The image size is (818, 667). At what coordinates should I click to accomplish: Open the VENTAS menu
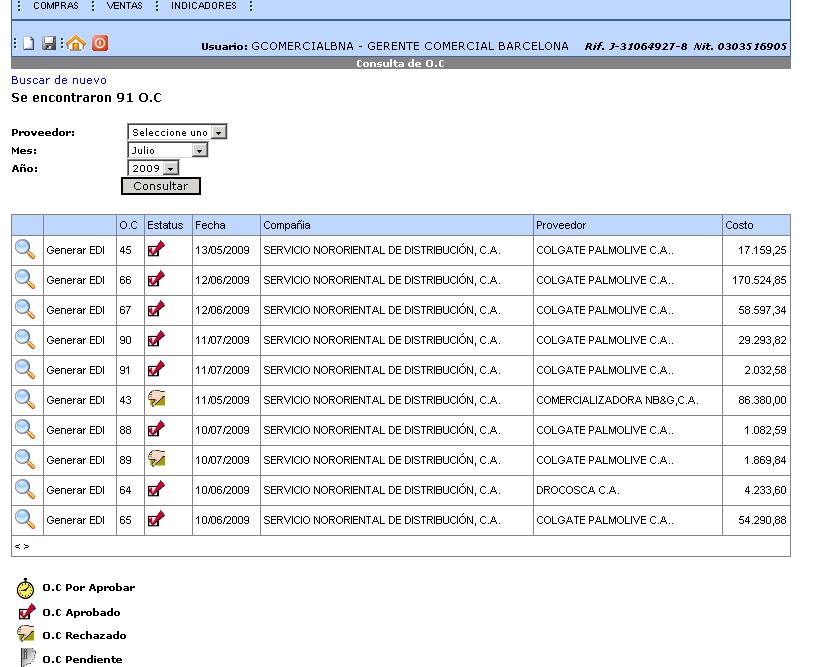[x=125, y=6]
